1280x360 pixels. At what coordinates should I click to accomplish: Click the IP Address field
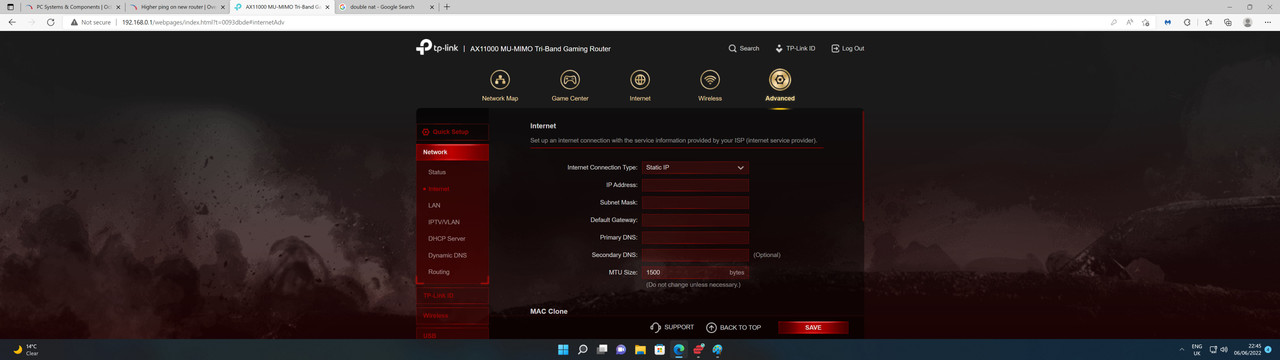(x=695, y=185)
